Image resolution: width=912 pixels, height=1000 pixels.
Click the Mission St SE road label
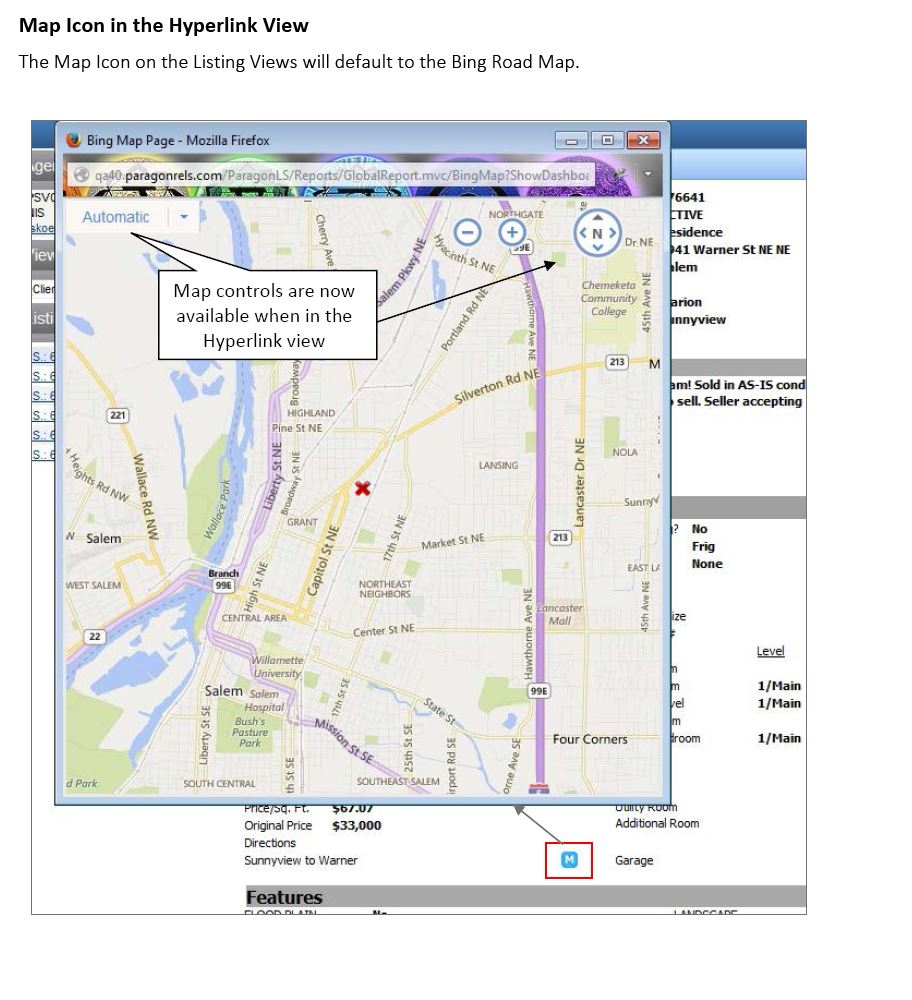[344, 740]
